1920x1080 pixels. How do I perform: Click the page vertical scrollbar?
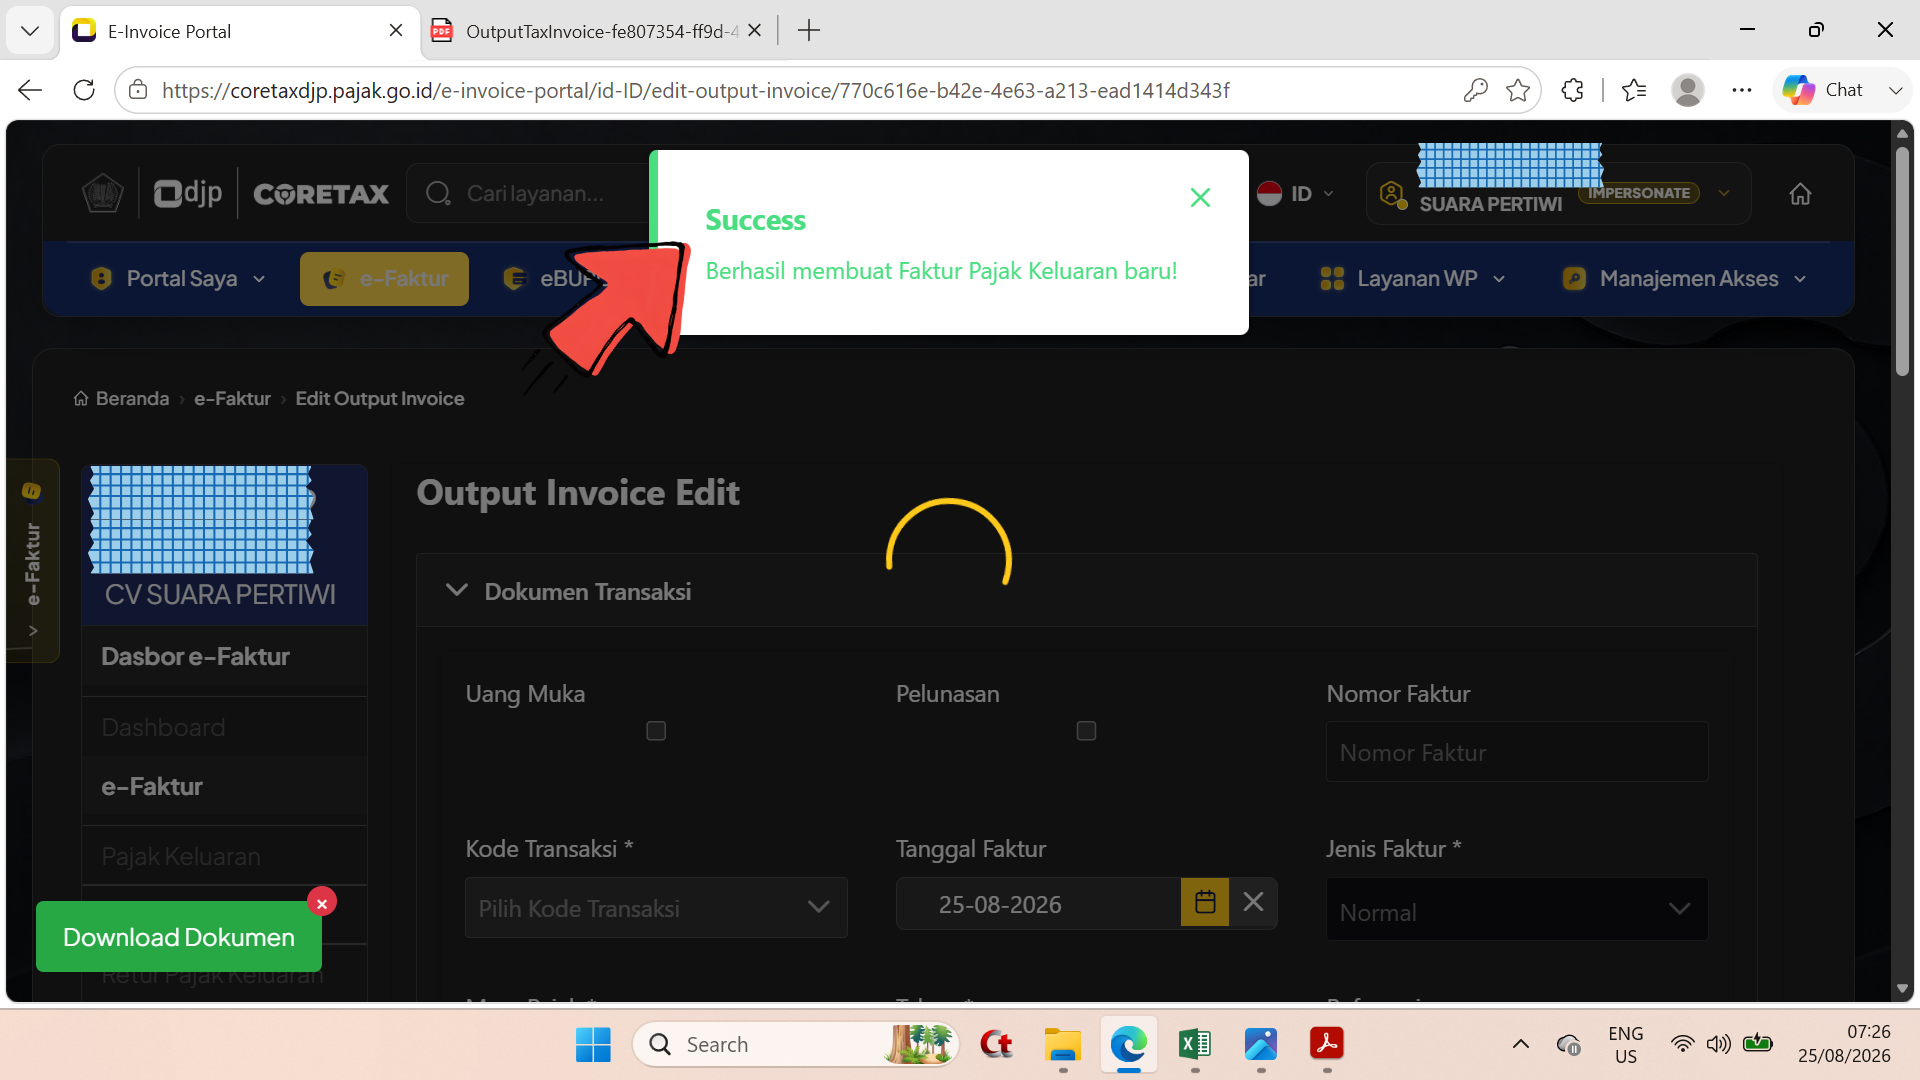click(x=1902, y=262)
